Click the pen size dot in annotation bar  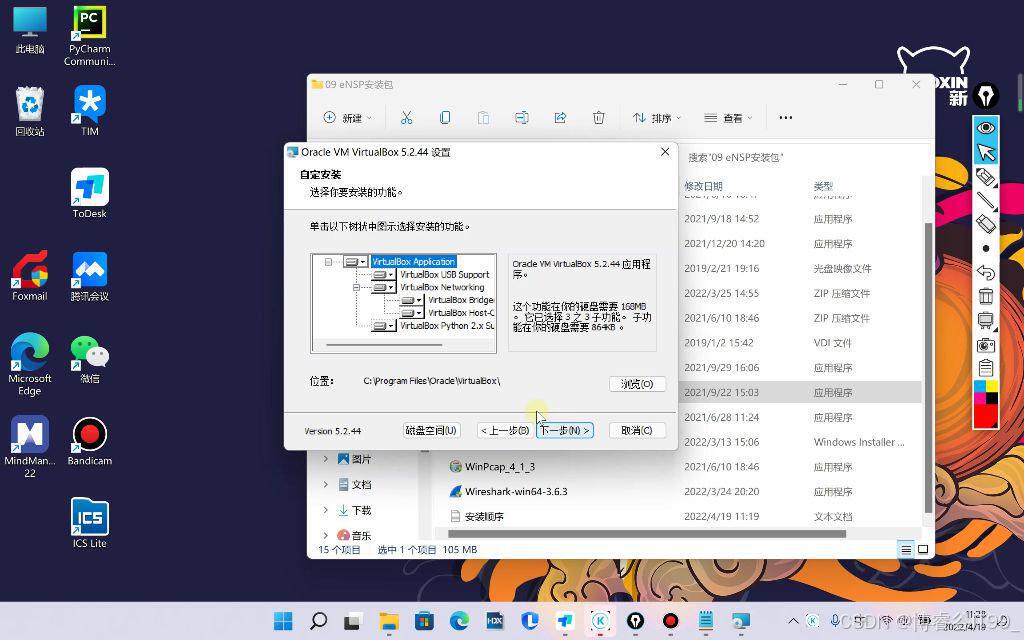coord(985,248)
